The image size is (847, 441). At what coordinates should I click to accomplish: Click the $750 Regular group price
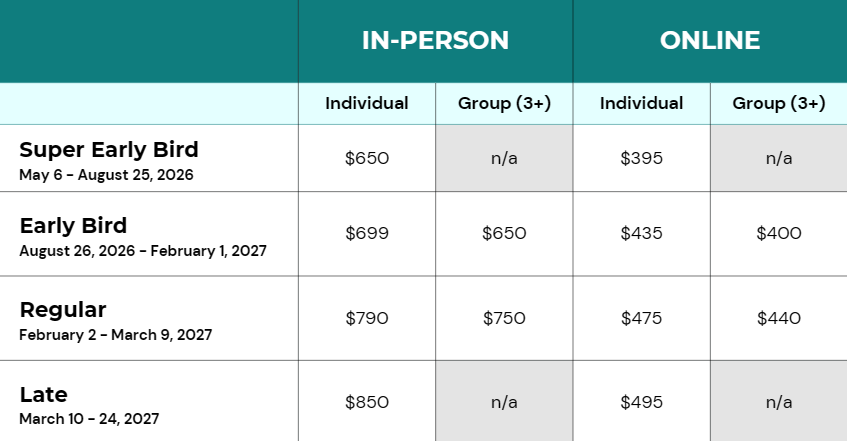(x=504, y=318)
